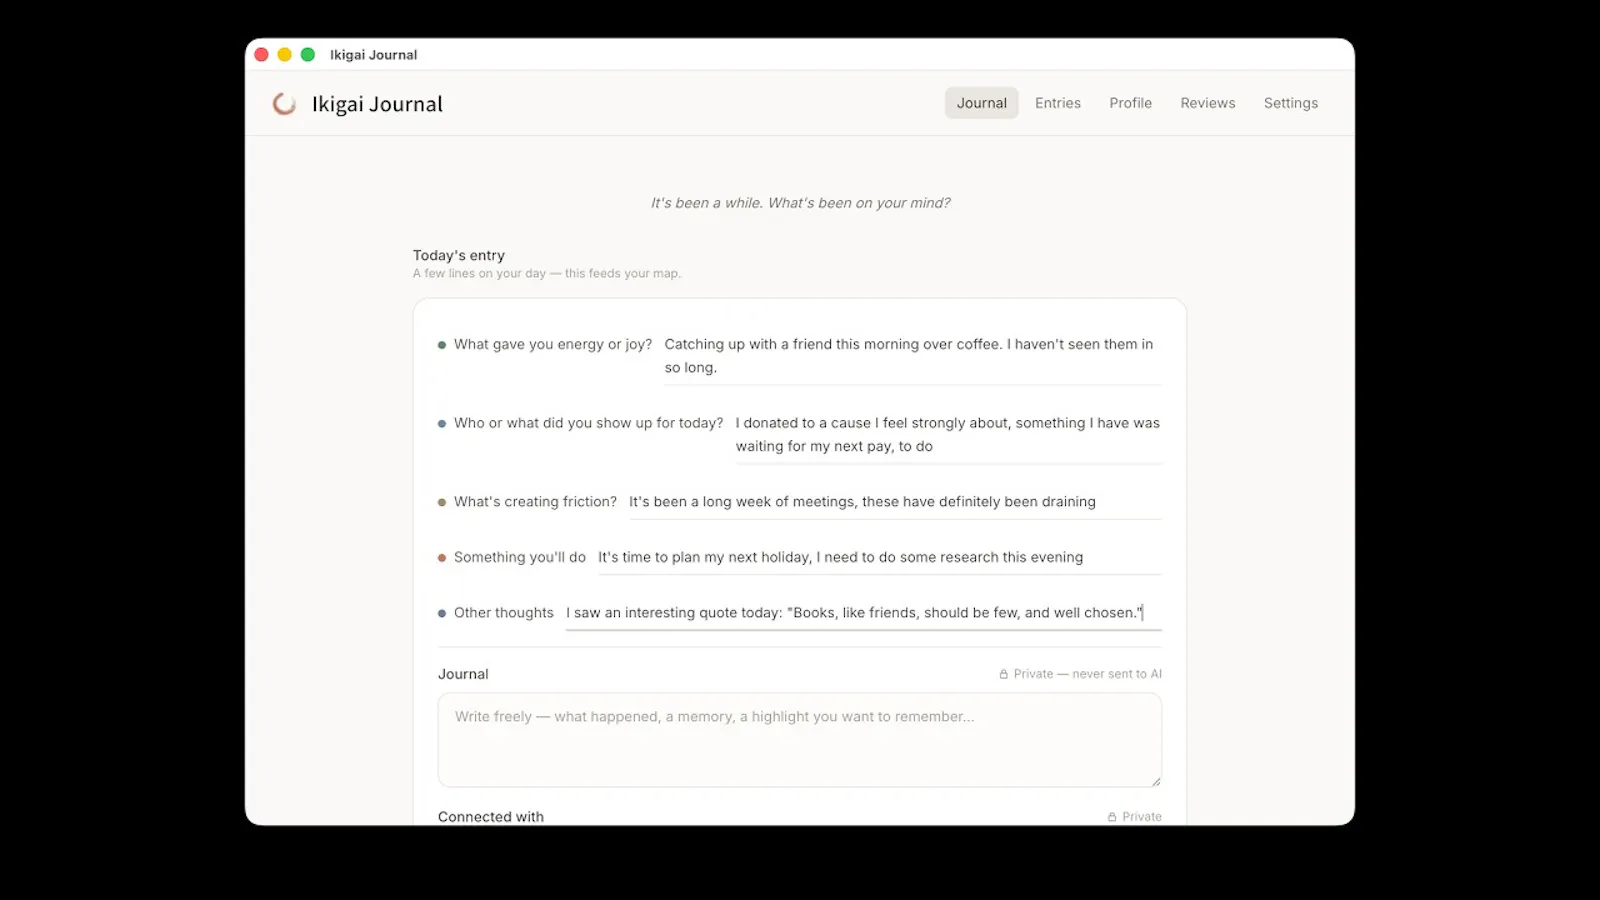This screenshot has height=900, width=1600.
Task: Edit the 'Who or what did you show up for' answer
Action: pos(948,435)
